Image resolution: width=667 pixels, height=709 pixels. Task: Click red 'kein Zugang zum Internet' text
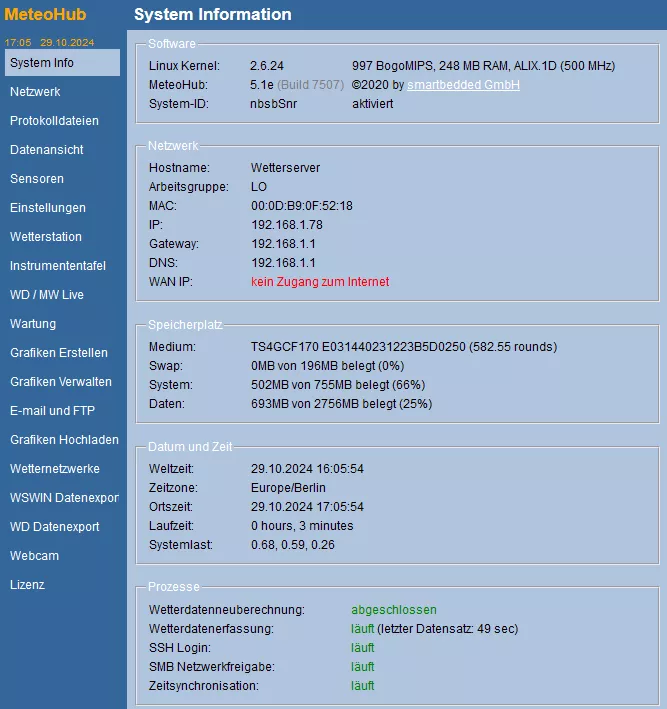click(320, 282)
